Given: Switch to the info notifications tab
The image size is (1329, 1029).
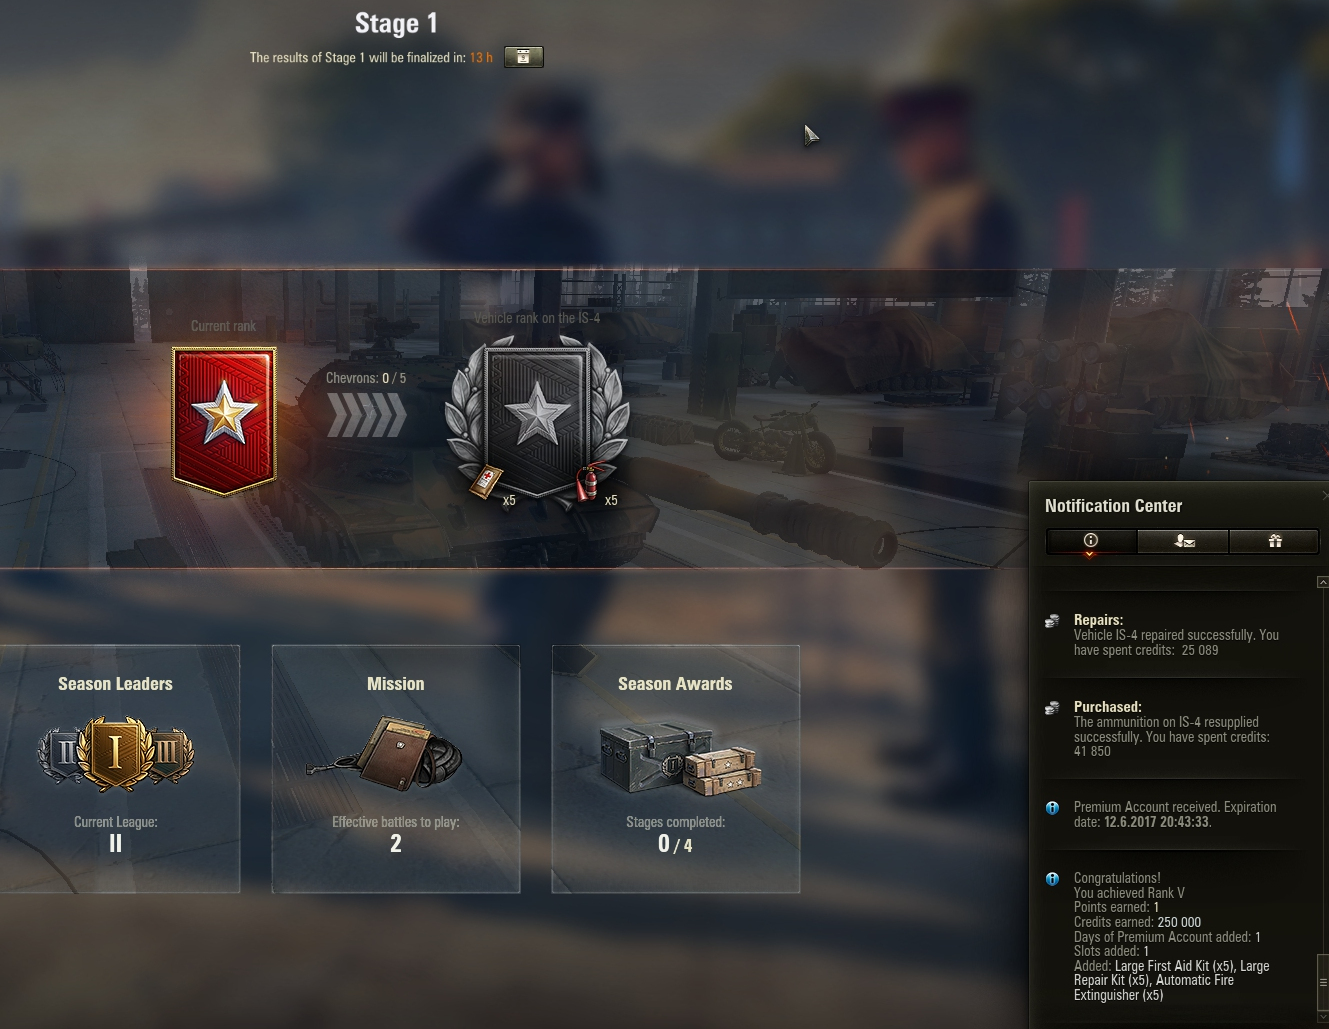Looking at the screenshot, I should pyautogui.click(x=1091, y=541).
